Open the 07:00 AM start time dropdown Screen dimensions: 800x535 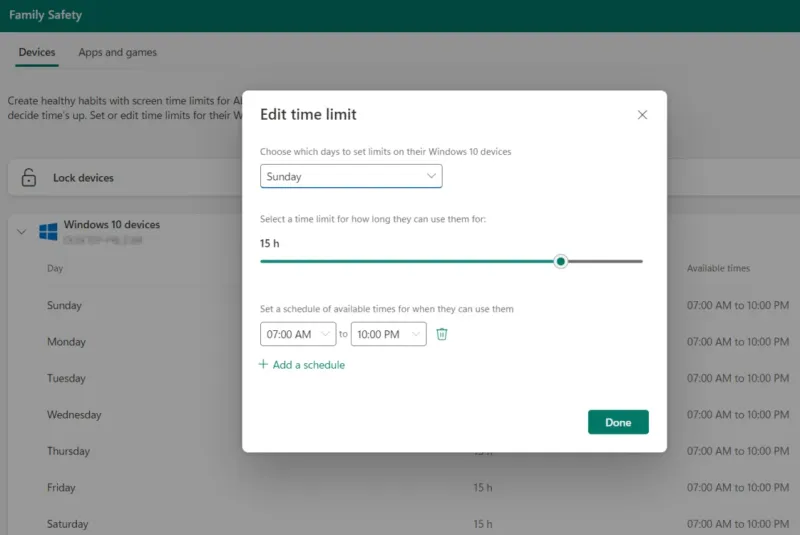[x=298, y=334]
